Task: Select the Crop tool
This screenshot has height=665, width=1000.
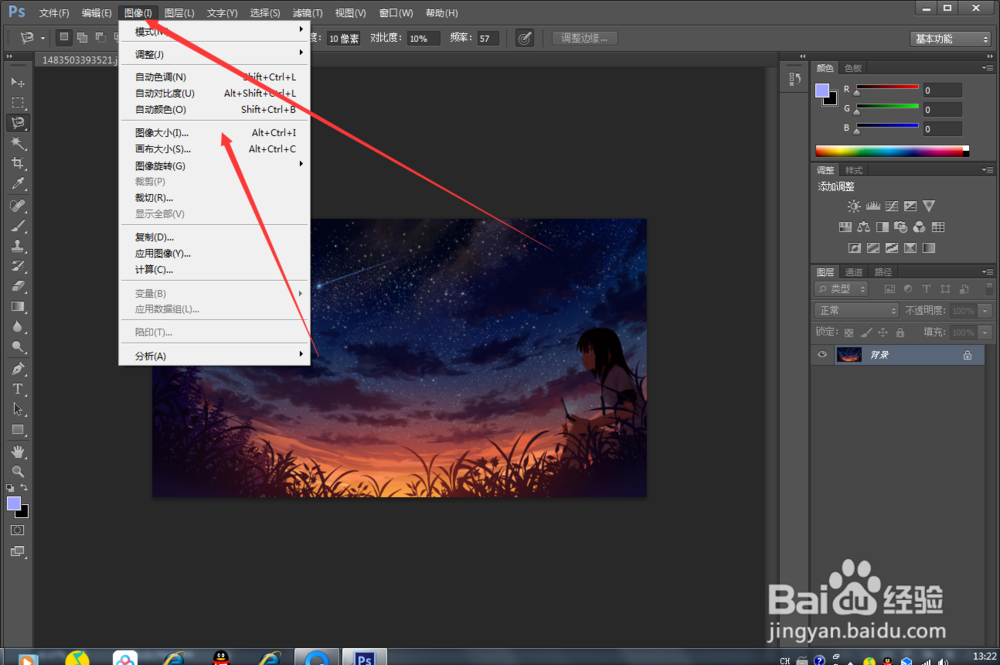Action: tap(17, 163)
